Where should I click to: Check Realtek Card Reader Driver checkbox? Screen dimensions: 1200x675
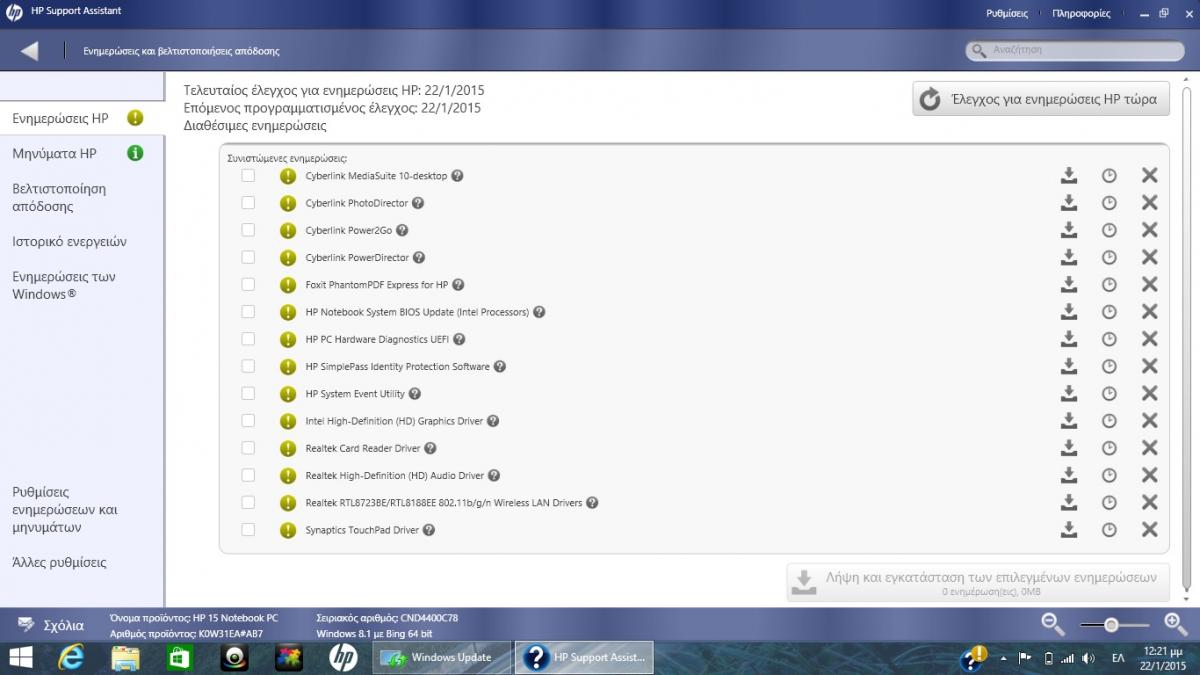(x=248, y=448)
